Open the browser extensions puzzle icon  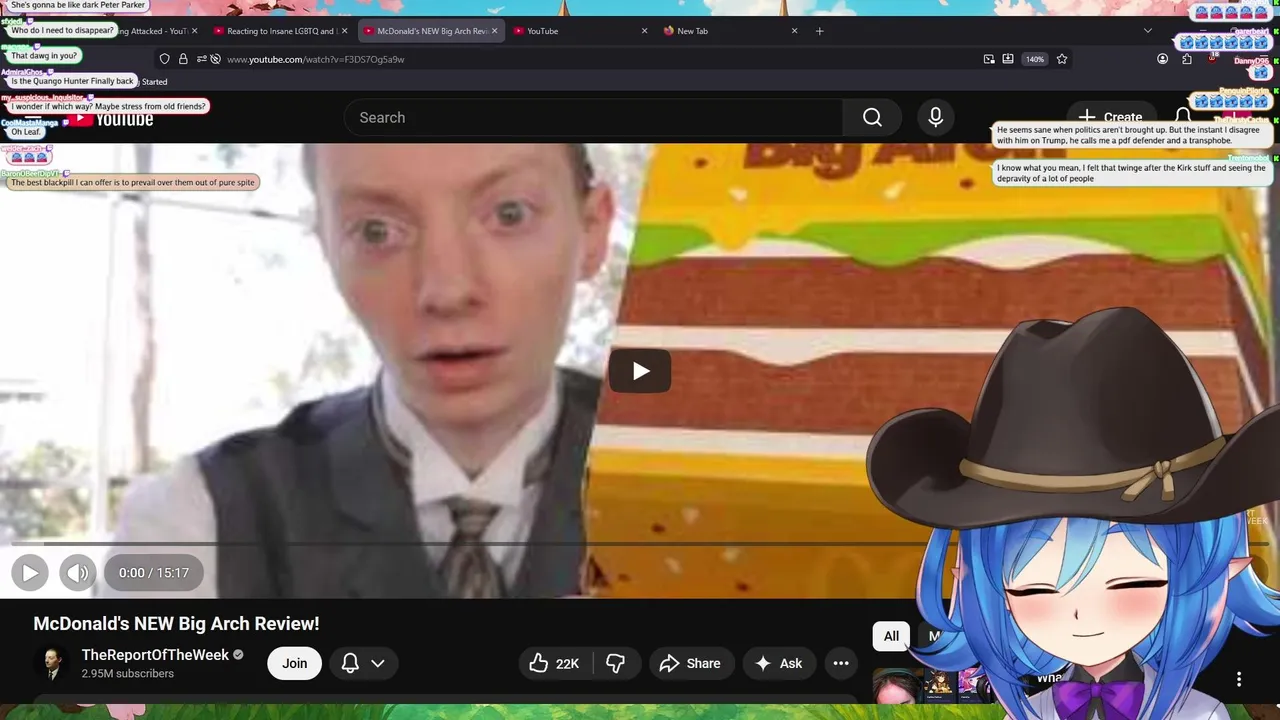pos(1187,59)
